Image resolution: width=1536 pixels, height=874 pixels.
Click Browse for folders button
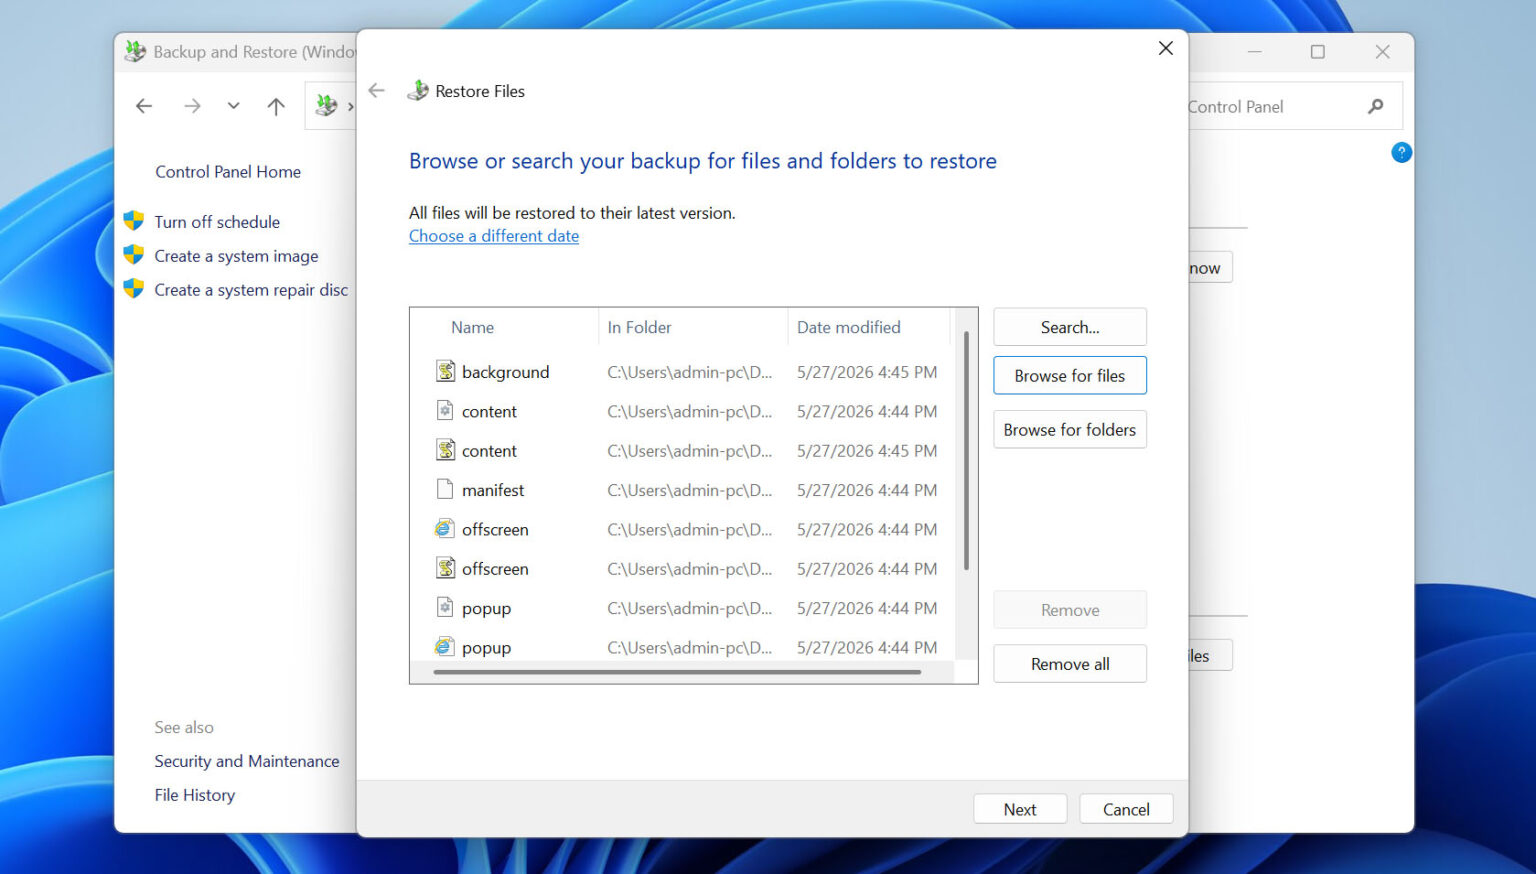click(1070, 430)
